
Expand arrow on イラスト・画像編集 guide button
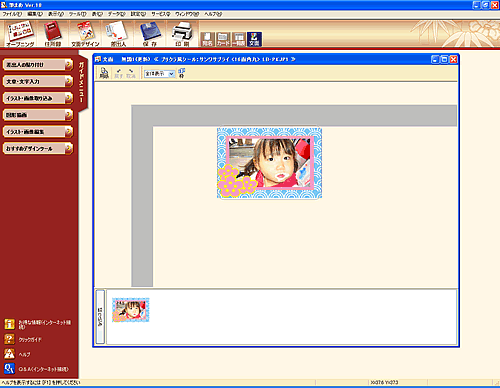pos(68,132)
